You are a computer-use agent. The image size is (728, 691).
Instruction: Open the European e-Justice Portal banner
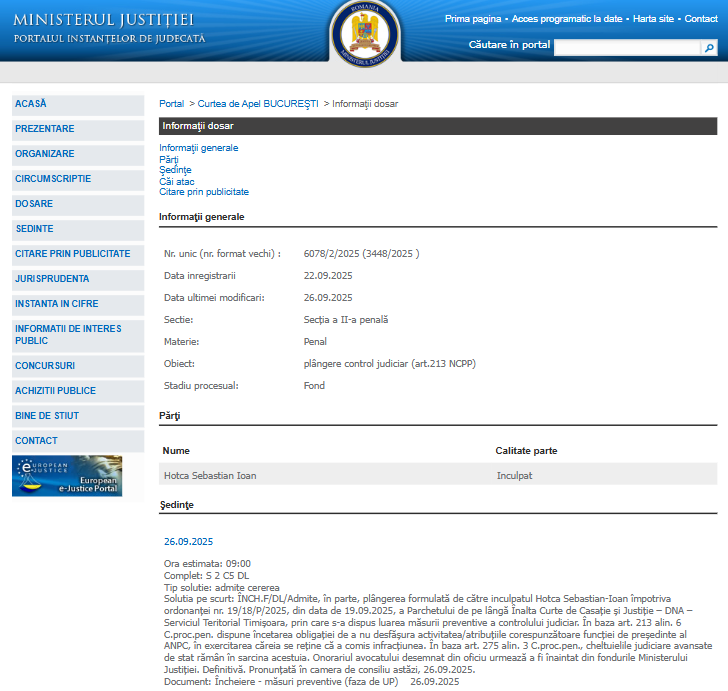tap(67, 476)
